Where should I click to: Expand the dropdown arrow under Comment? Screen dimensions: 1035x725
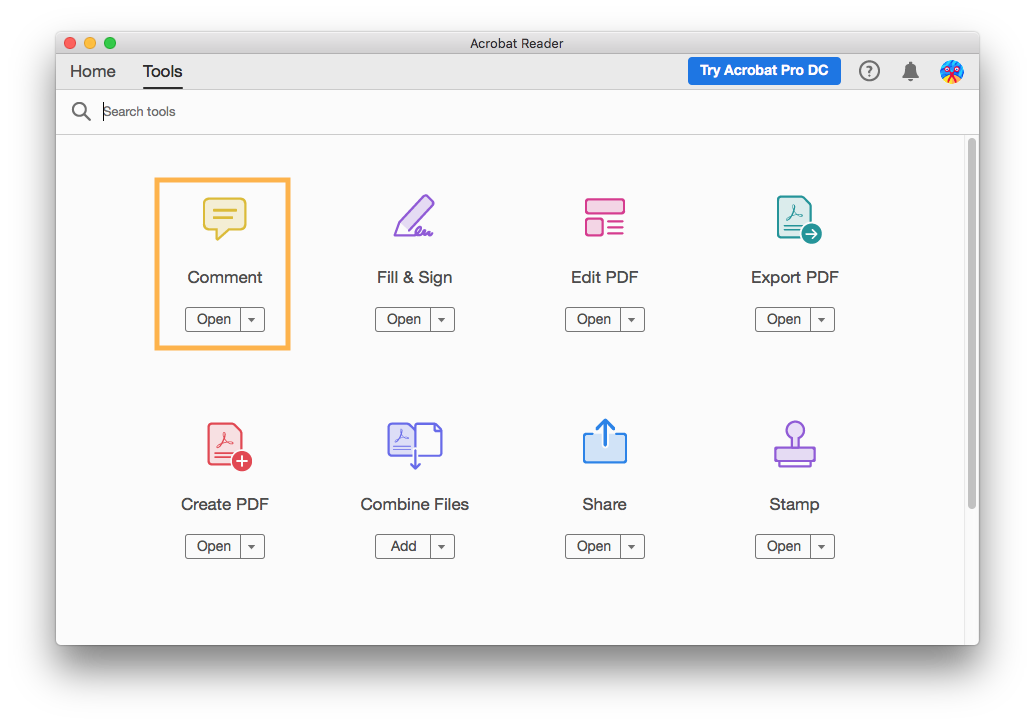[x=252, y=320]
